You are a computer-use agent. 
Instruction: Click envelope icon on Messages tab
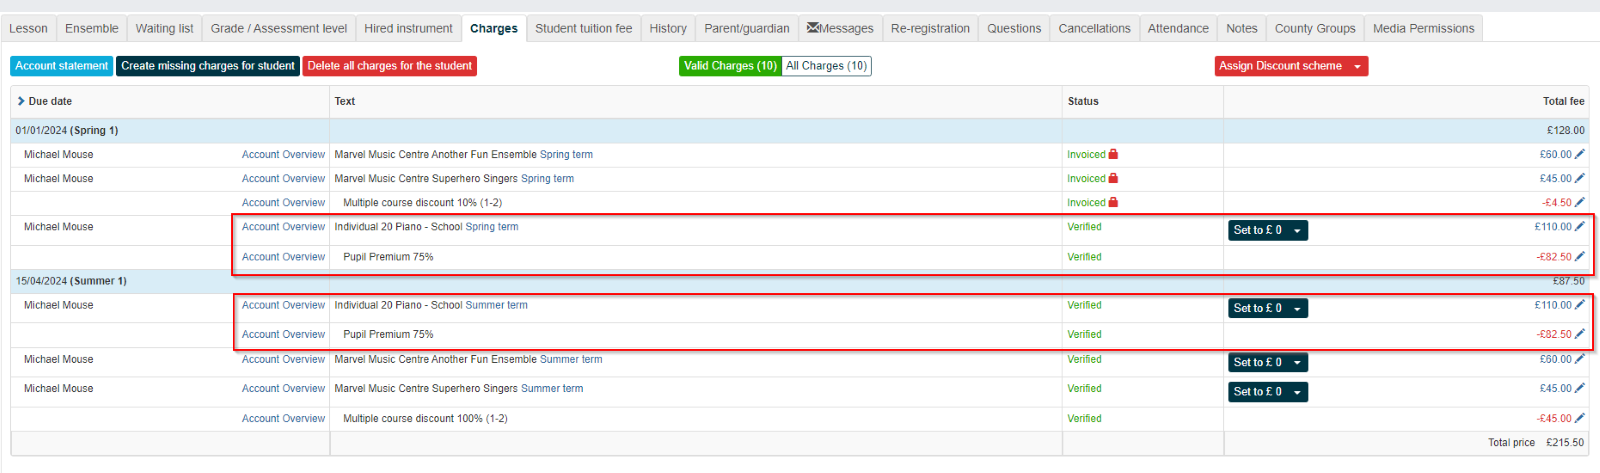[813, 28]
